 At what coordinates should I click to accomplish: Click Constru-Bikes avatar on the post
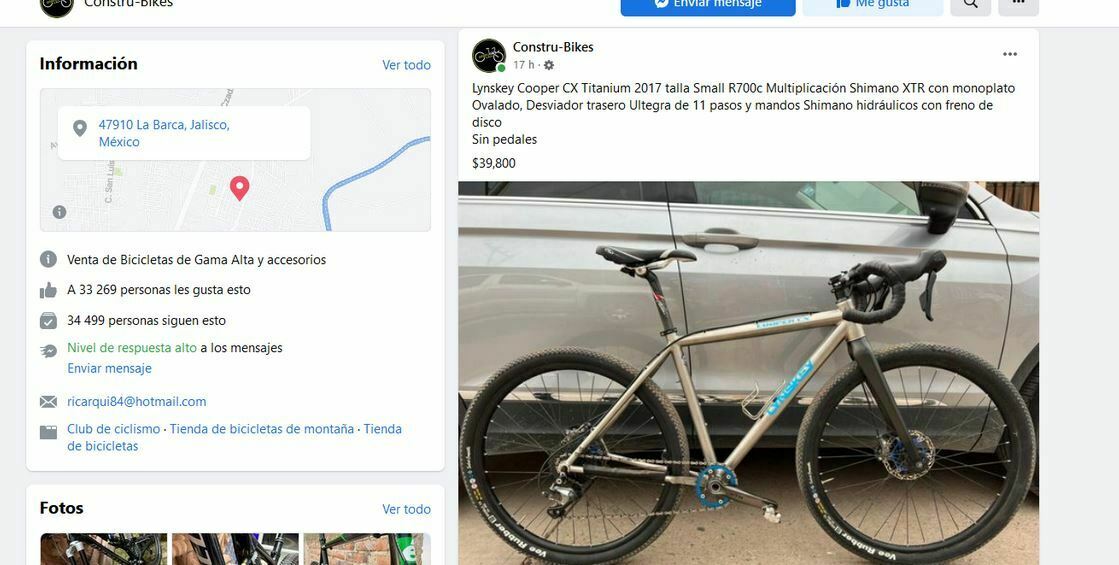(x=489, y=56)
